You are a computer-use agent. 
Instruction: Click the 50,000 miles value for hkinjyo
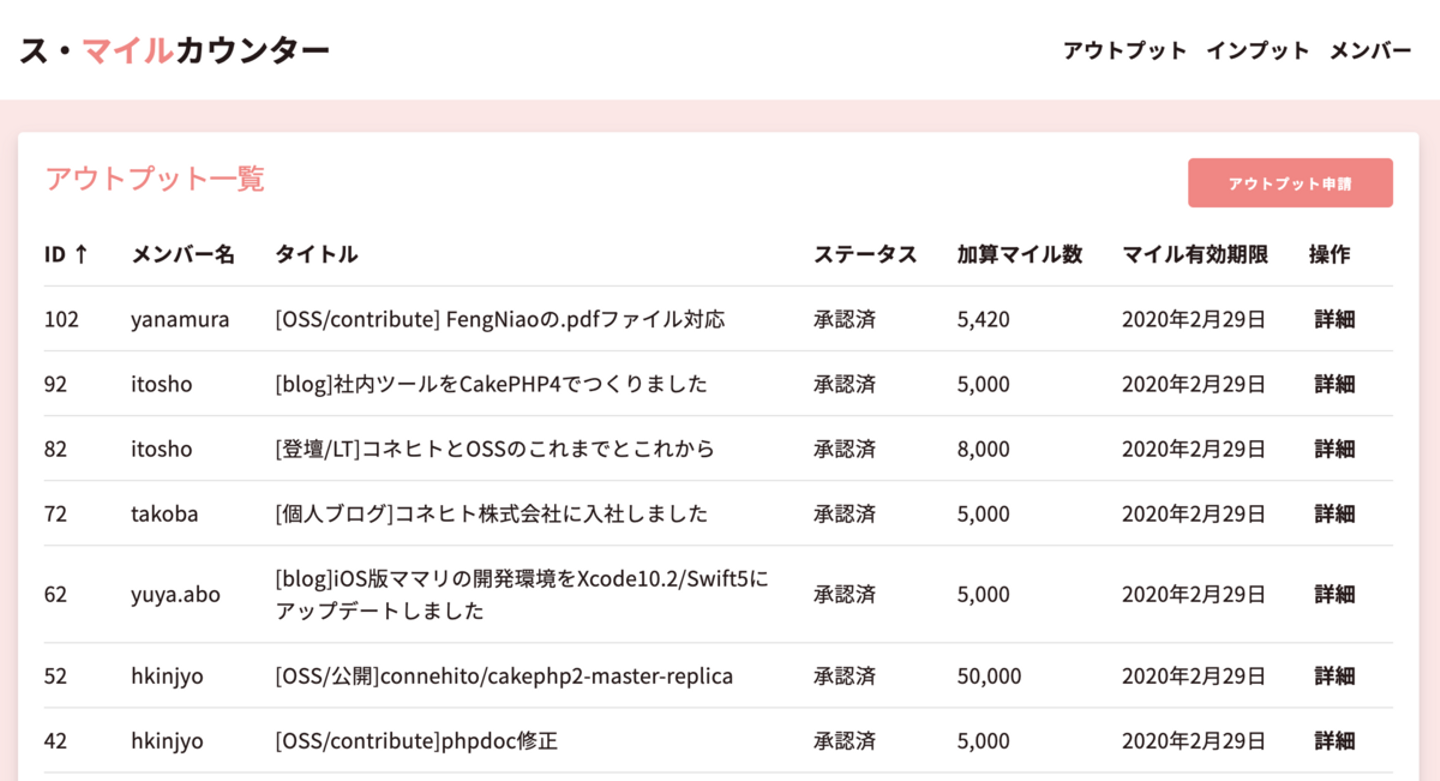989,676
